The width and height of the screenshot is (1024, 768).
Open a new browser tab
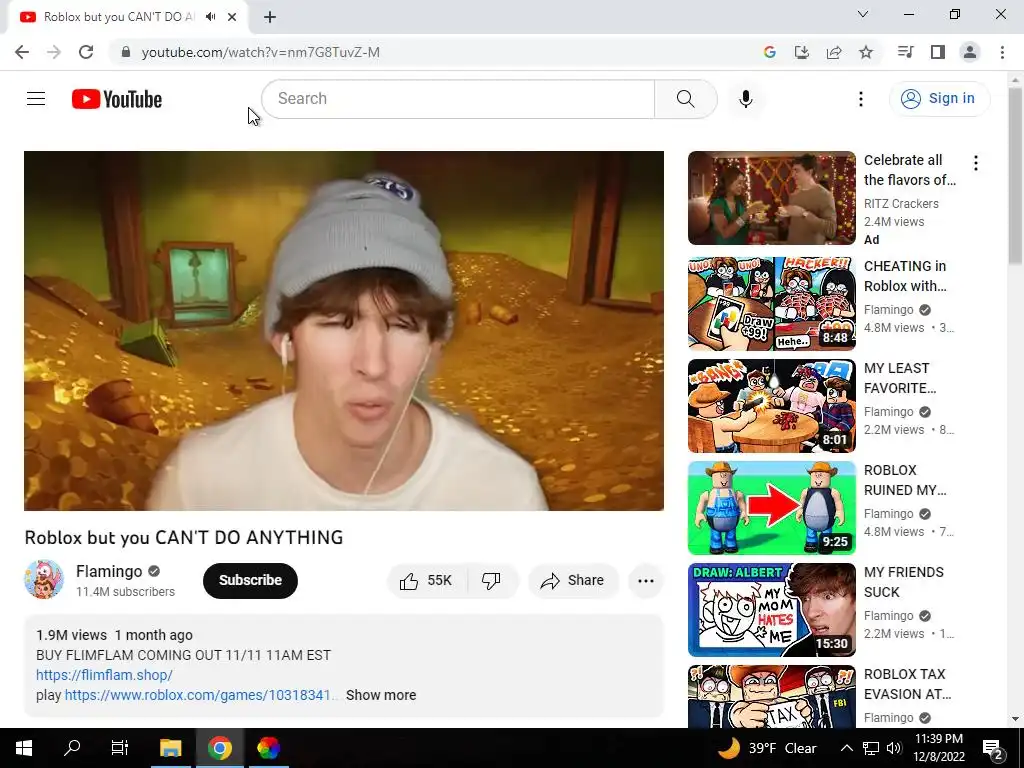click(270, 17)
